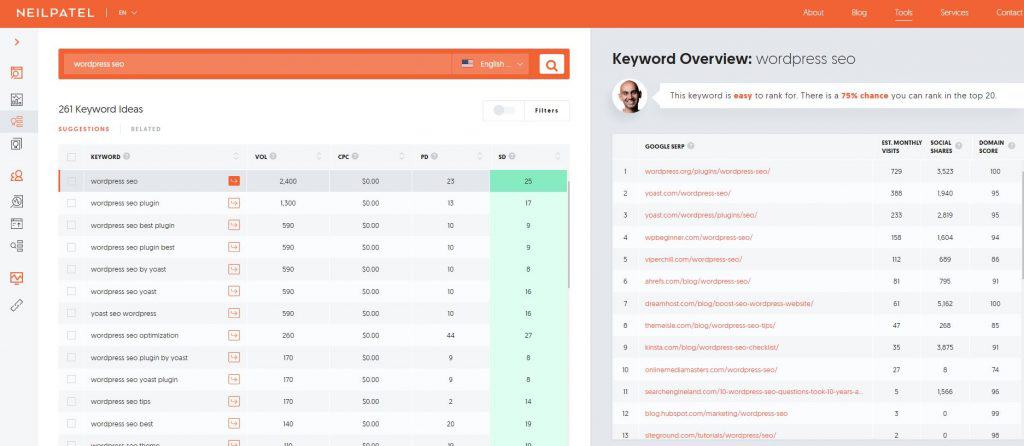Viewport: 1024px width, 446px height.
Task: Open the Contact menu item
Action: tap(1009, 12)
